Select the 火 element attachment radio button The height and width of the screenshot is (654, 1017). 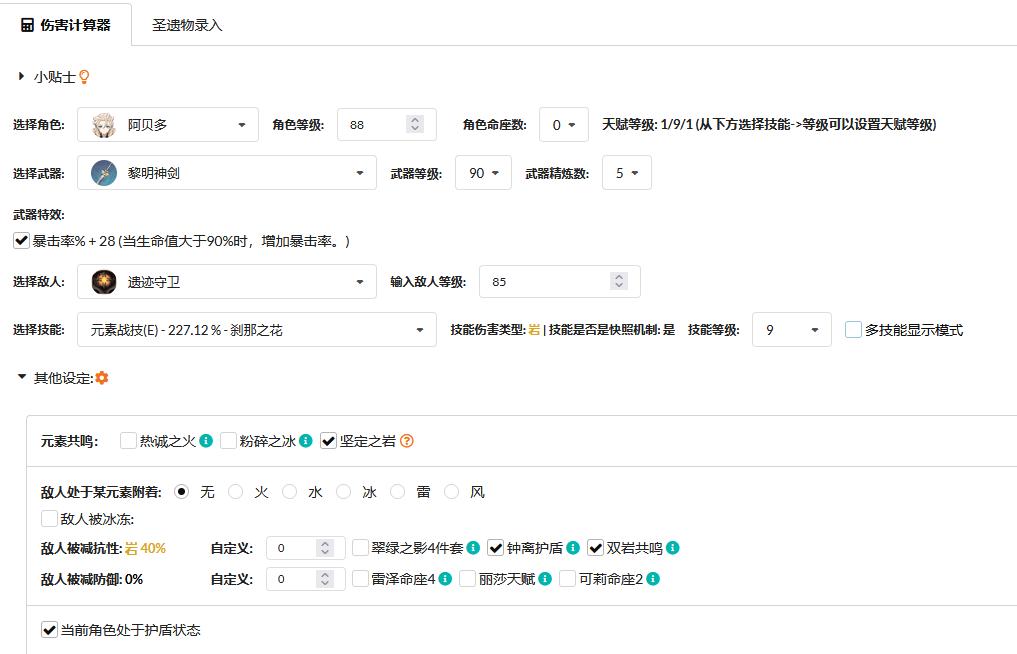click(234, 491)
